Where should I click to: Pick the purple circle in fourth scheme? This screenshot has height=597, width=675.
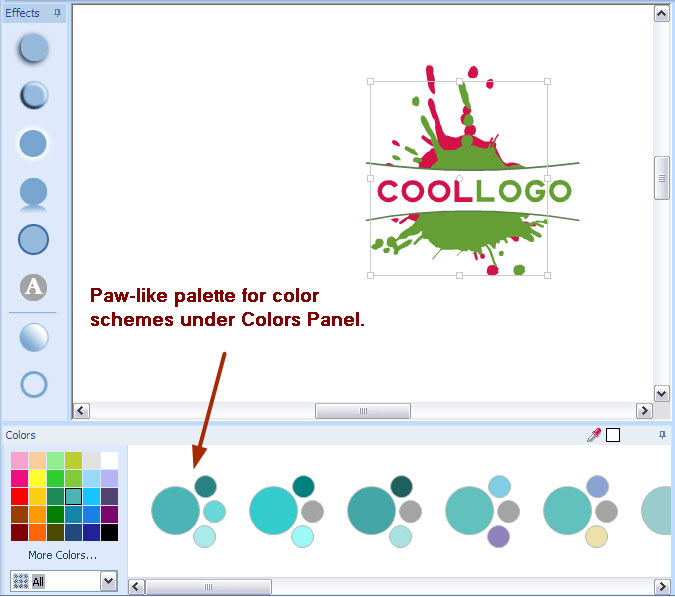pos(499,537)
